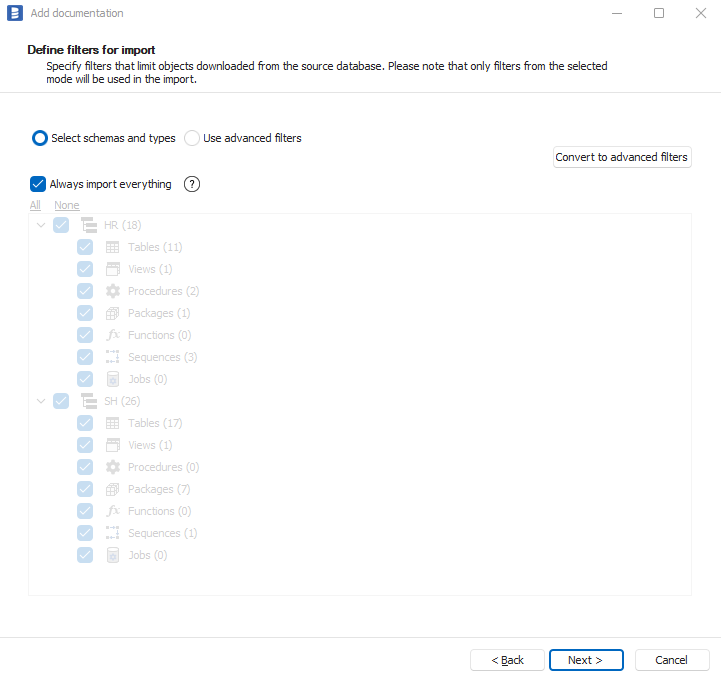Toggle the HR Jobs (0) checkbox
721x679 pixels.
click(x=85, y=379)
